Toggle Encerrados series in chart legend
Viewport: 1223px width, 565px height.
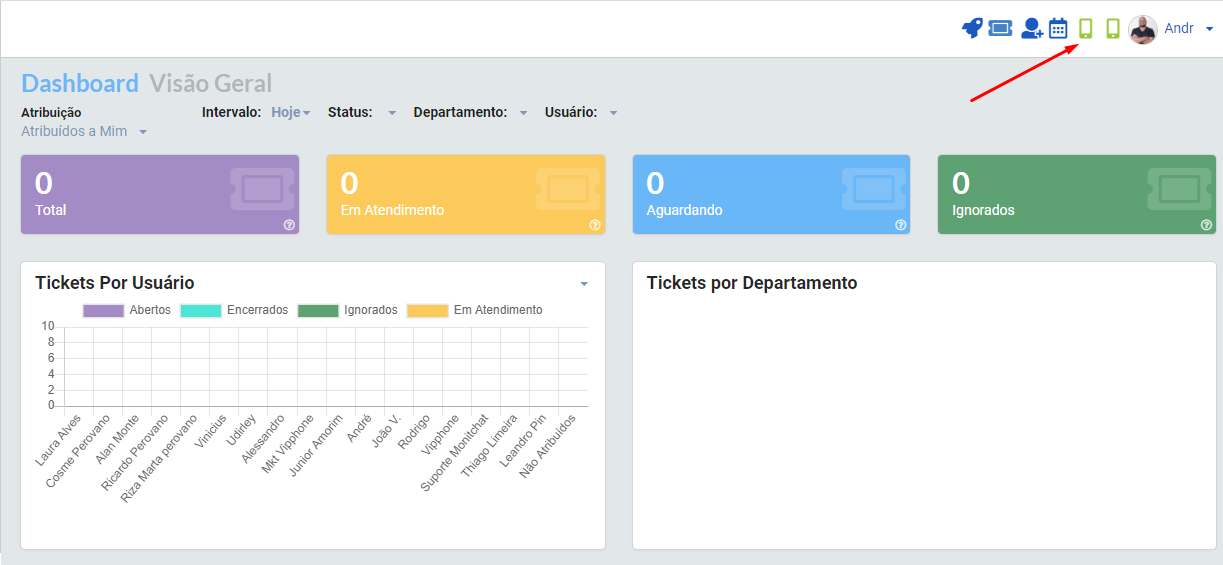[234, 310]
